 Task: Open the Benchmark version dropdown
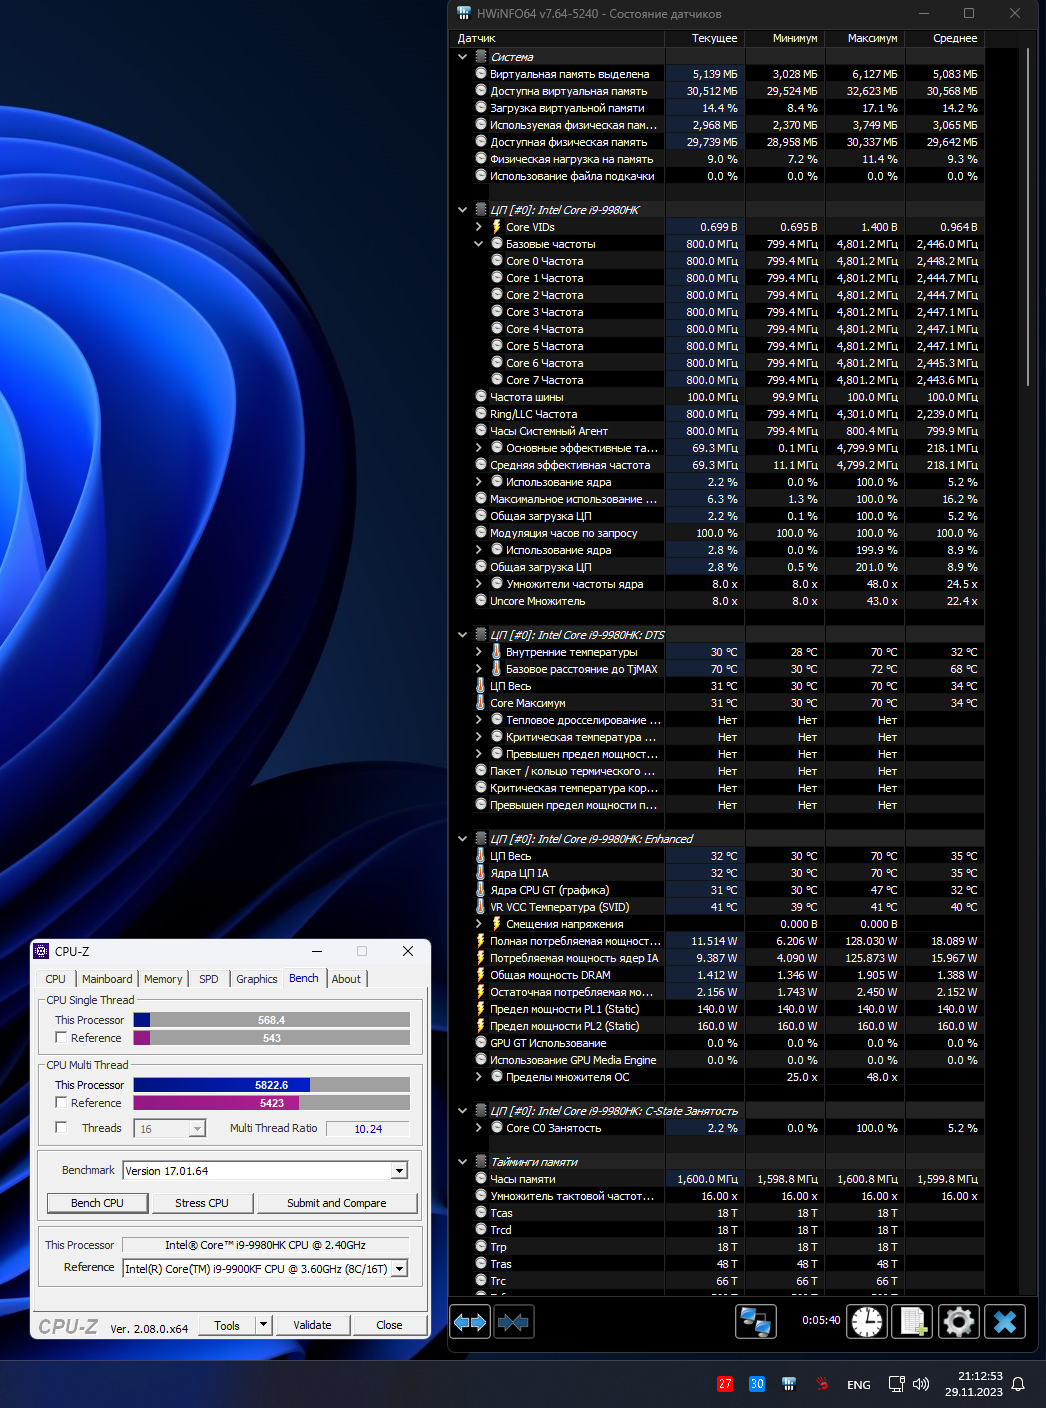(399, 1171)
